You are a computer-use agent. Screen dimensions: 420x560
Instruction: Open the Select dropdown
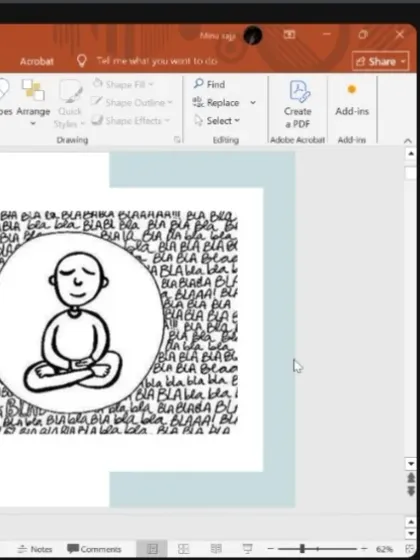(217, 121)
